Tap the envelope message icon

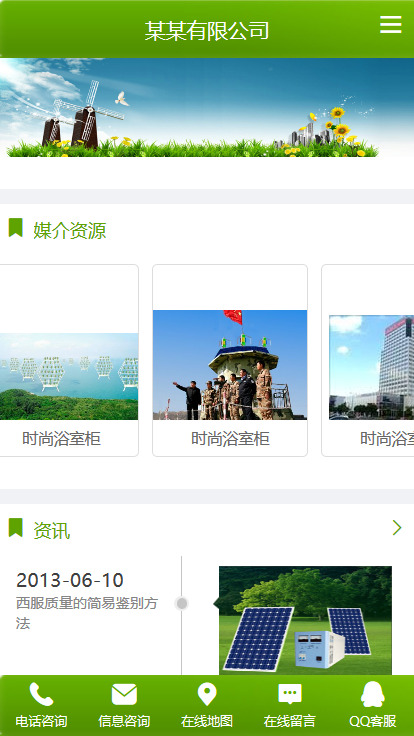click(124, 694)
